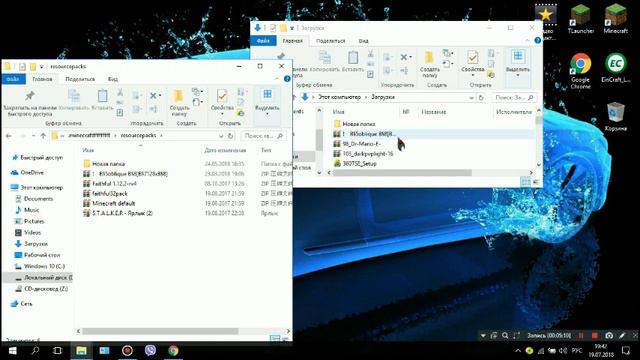The width and height of the screenshot is (640, 360).
Task: Click Select in the resourcepacks ribbon
Action: point(267,101)
